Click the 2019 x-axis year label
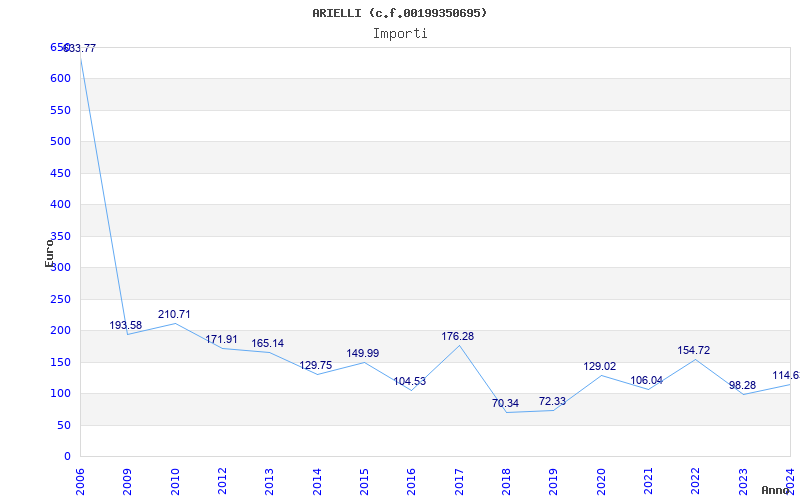 click(x=553, y=482)
